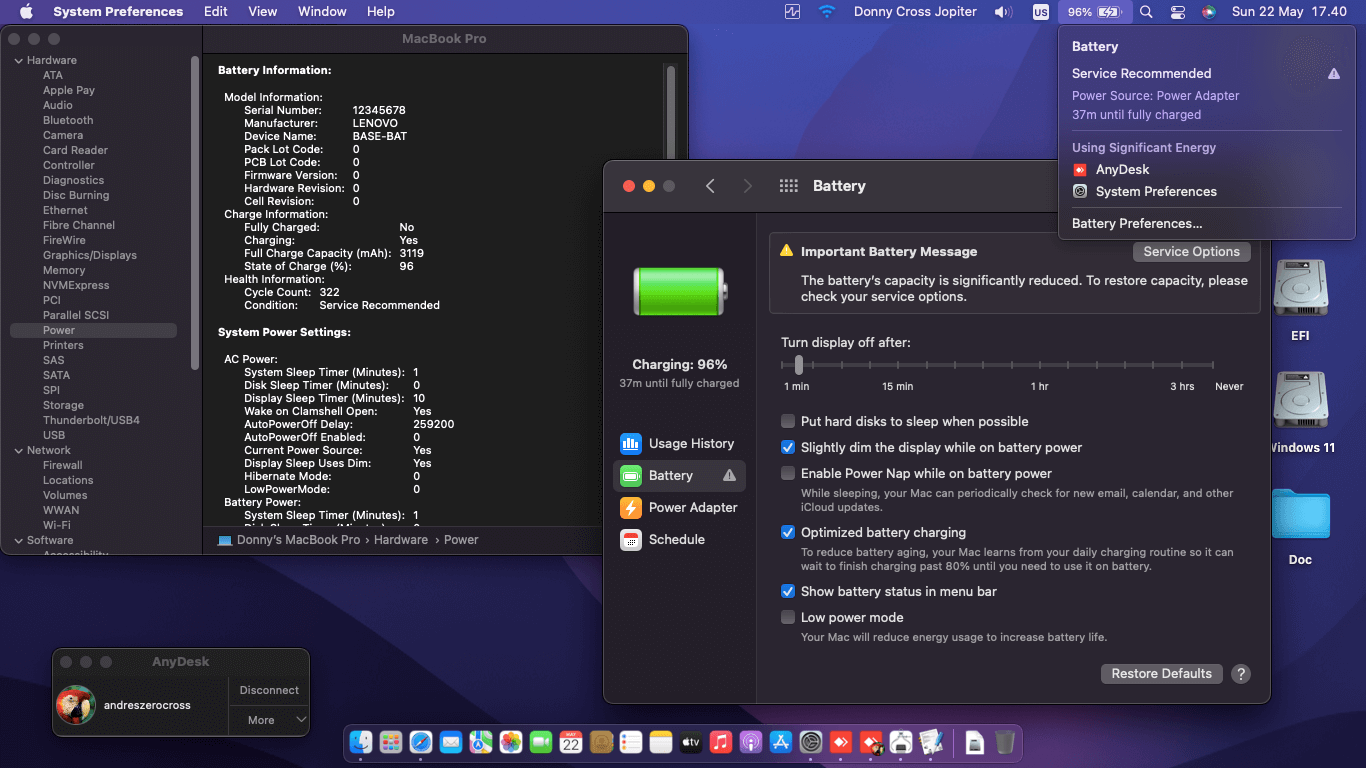Viewport: 1366px width, 768px height.
Task: Open the Calendar dock icon
Action: tap(571, 742)
